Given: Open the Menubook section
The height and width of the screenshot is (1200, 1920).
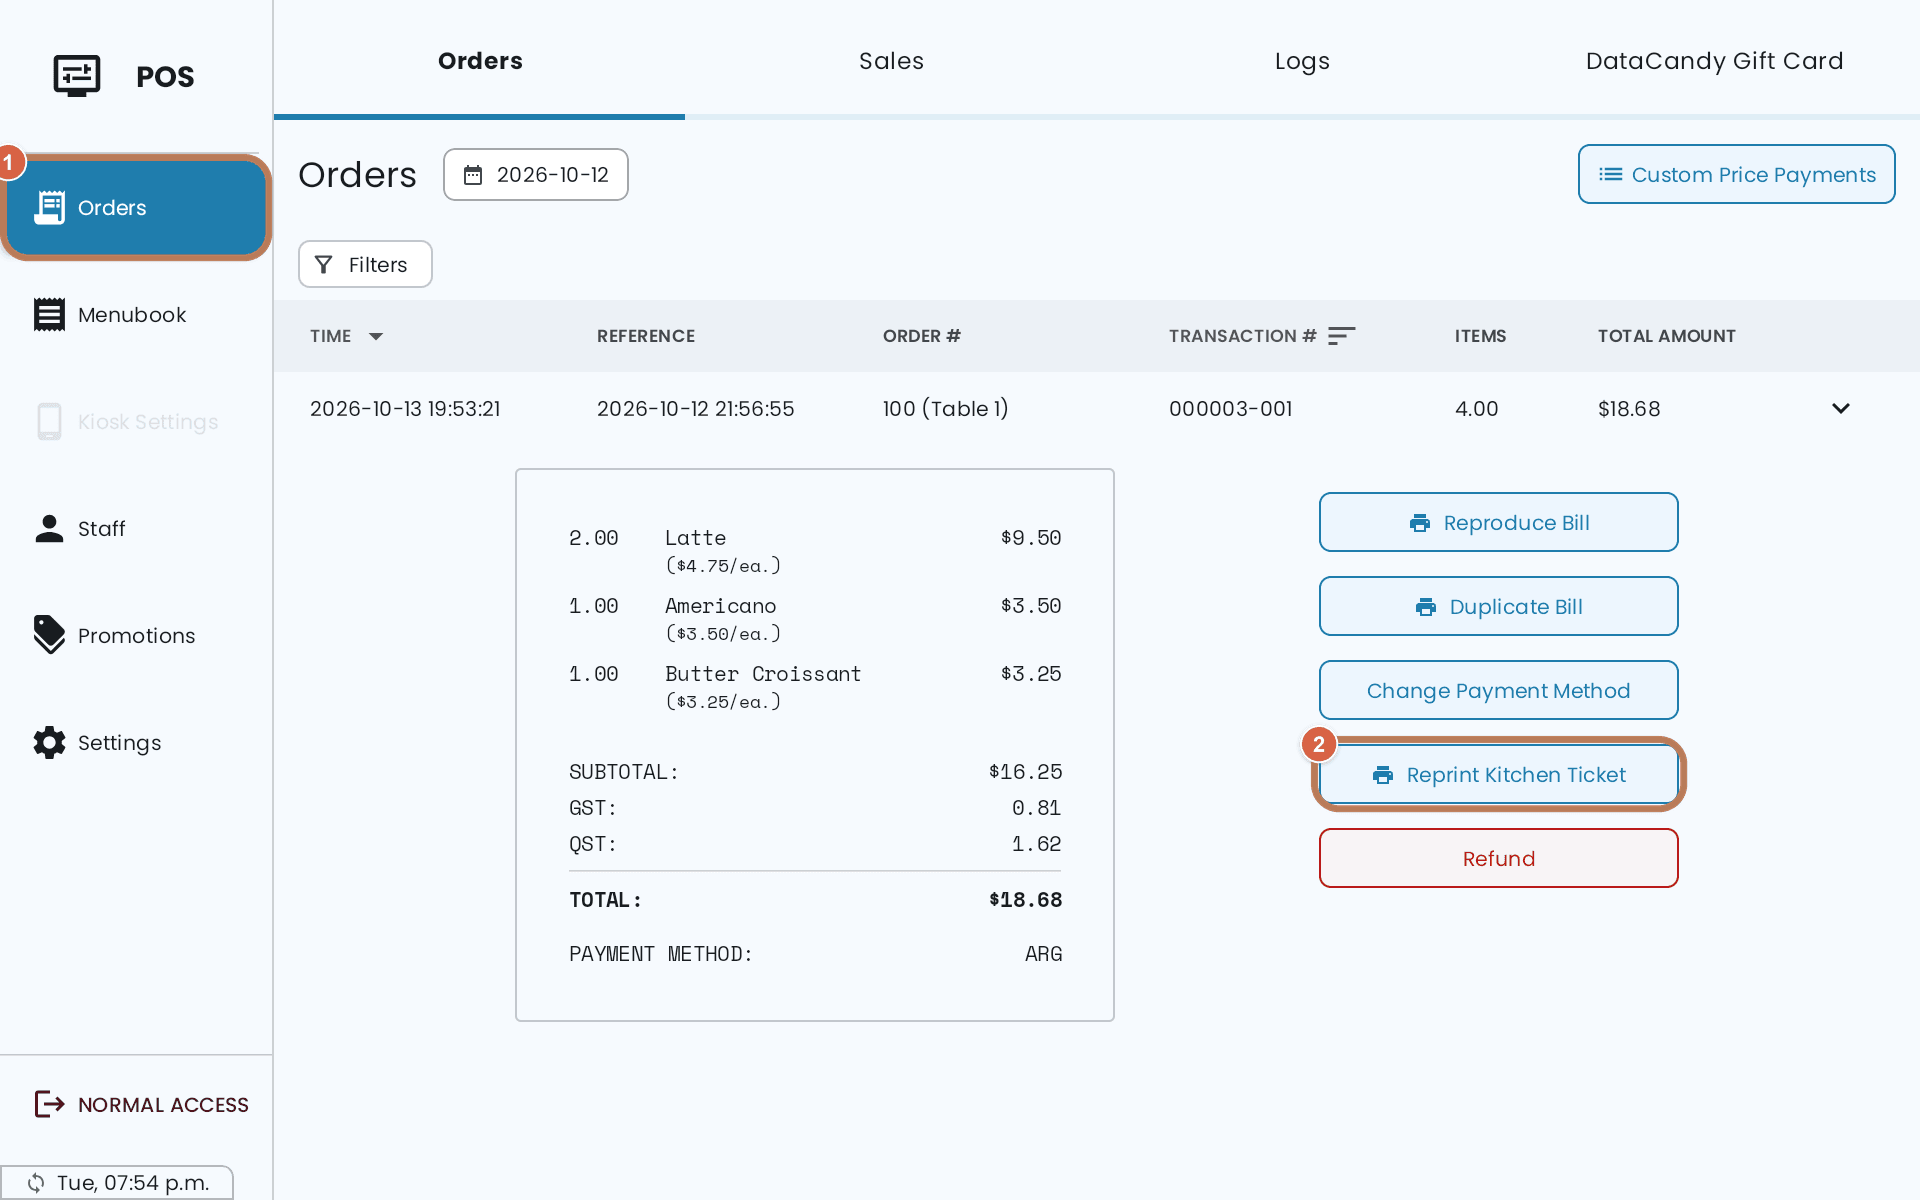Looking at the screenshot, I should [136, 315].
